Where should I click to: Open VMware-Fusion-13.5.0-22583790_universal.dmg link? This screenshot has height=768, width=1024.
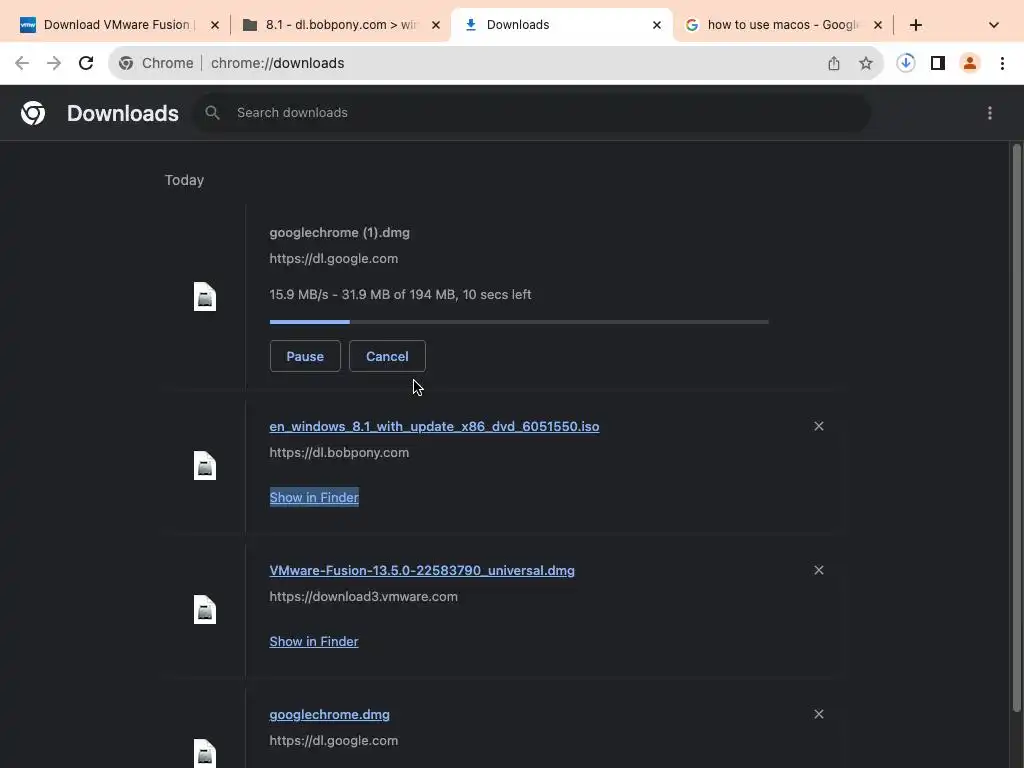click(422, 570)
